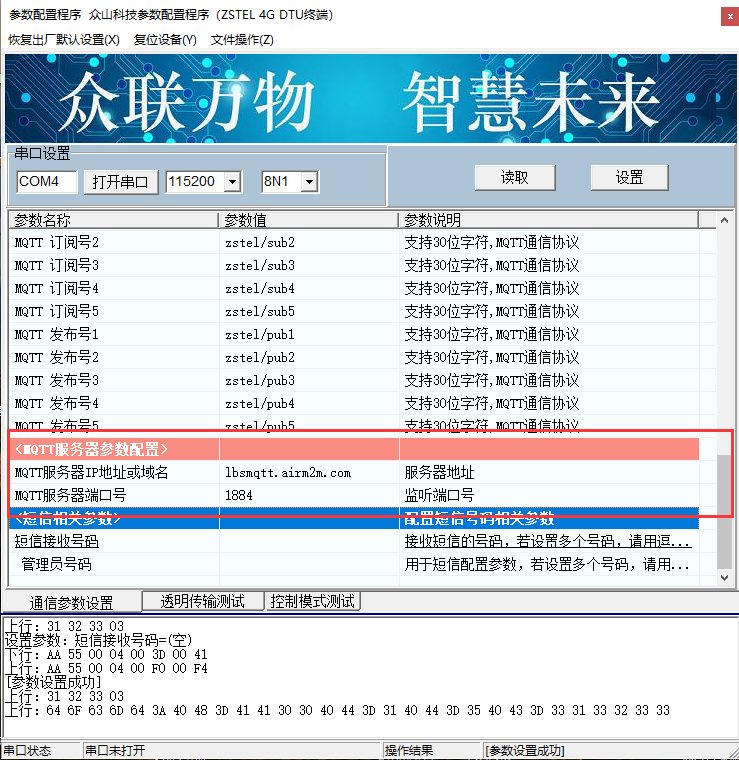Select the MQTT服务器端口号 row
The height and width of the screenshot is (760, 739).
[x=354, y=495]
